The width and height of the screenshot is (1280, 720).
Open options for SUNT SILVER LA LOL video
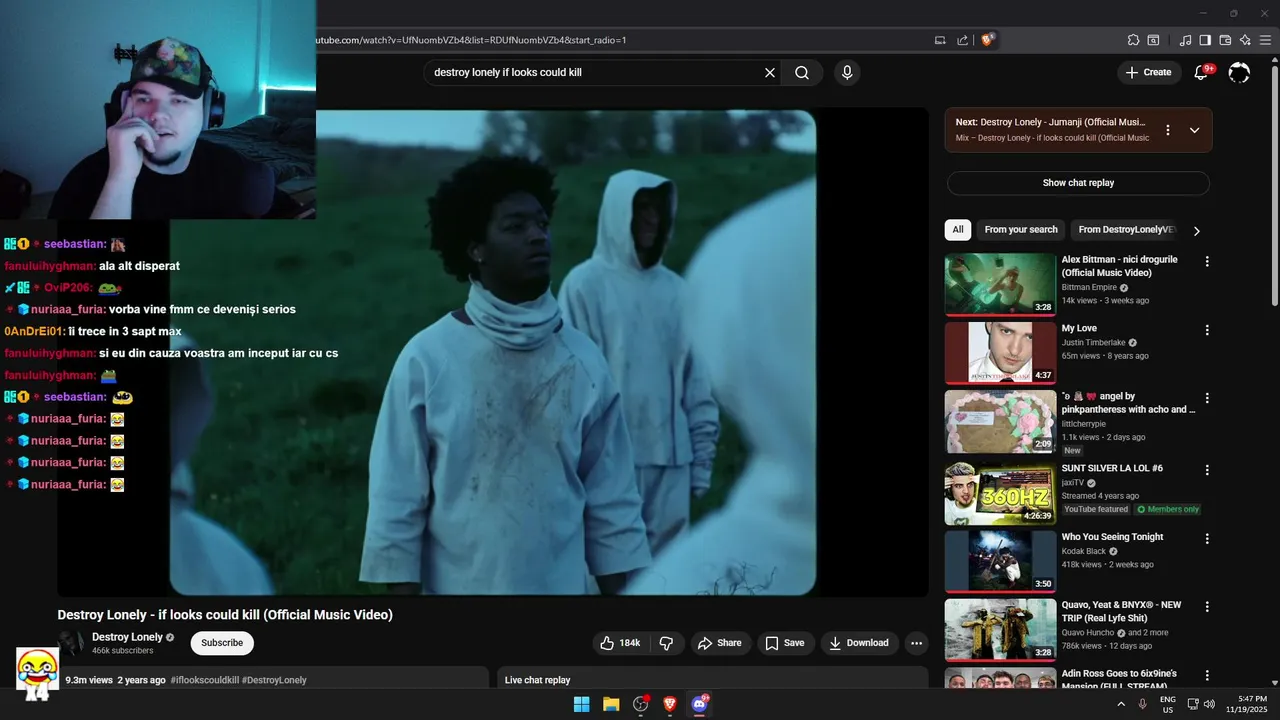[1207, 469]
